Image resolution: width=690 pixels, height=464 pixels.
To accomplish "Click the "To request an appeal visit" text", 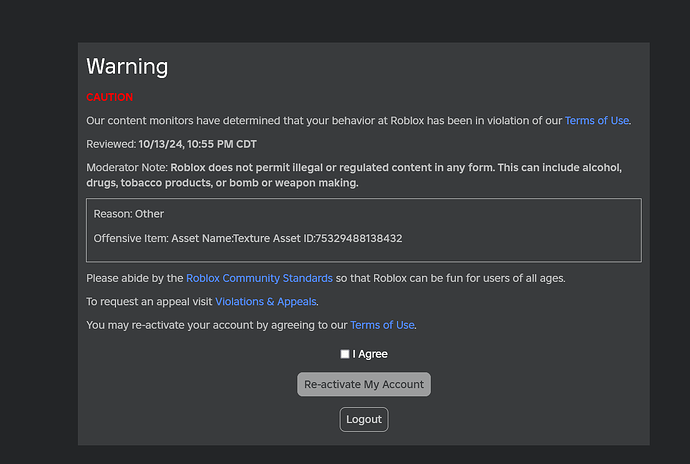I will coord(150,301).
